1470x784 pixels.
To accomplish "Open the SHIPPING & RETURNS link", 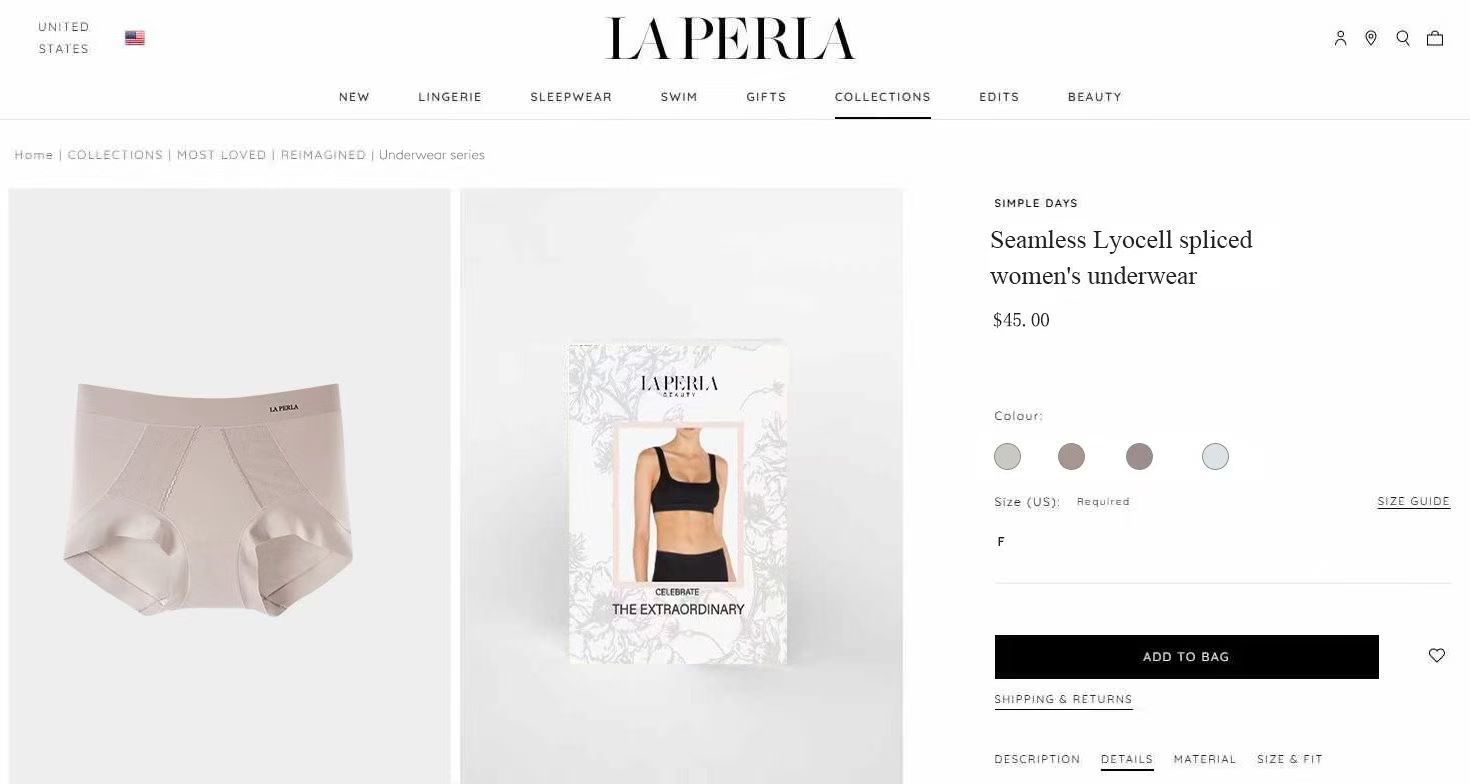I will 1063,699.
